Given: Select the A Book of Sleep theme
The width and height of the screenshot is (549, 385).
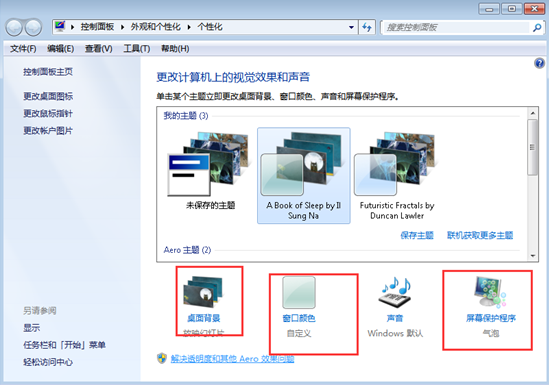Looking at the screenshot, I should pyautogui.click(x=304, y=175).
